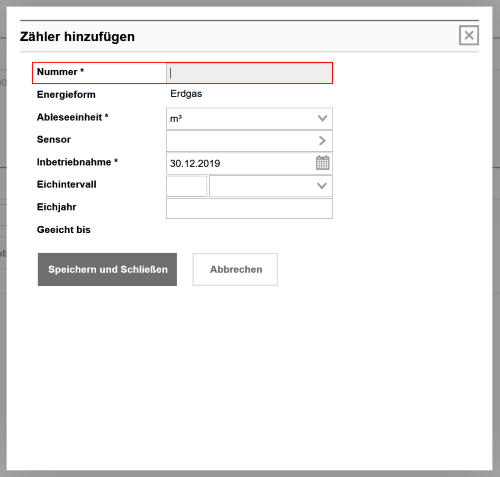This screenshot has width=500, height=477.
Task: Click Speichern und Schließen button
Action: pos(107,269)
